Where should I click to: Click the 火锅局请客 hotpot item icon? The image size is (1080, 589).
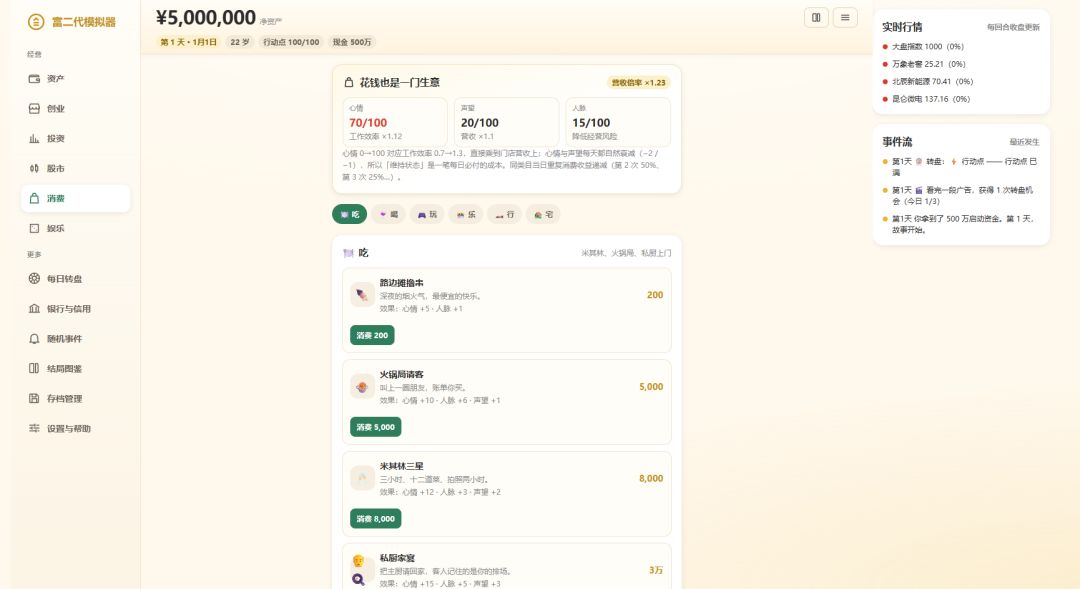[x=362, y=386]
